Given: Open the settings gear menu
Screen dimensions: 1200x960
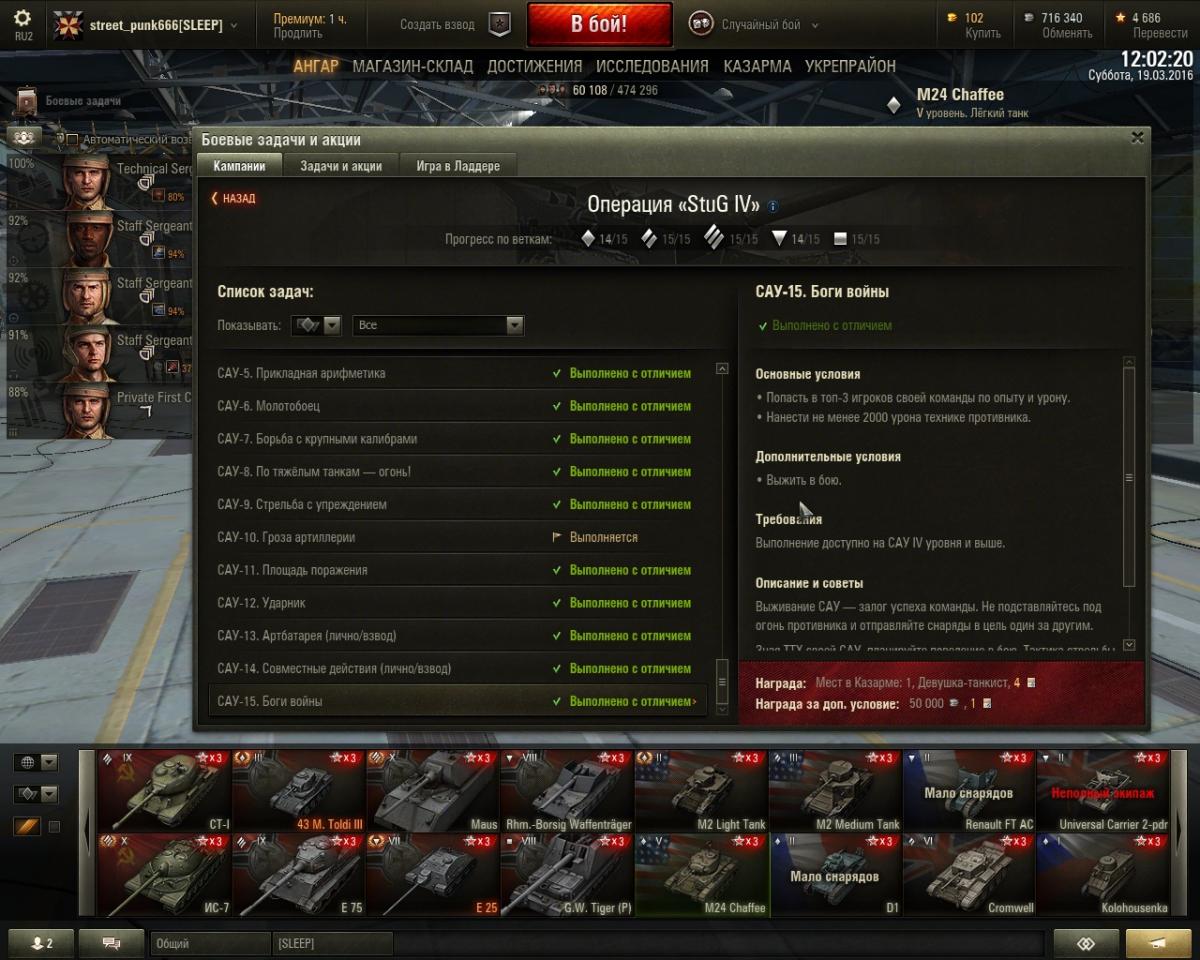Looking at the screenshot, I should click(x=23, y=18).
